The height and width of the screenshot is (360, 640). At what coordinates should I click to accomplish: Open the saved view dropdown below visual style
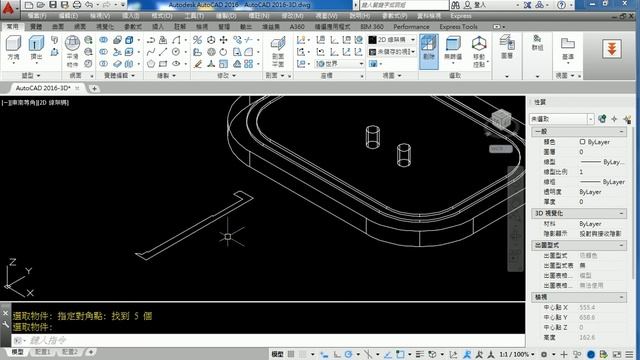tap(392, 52)
